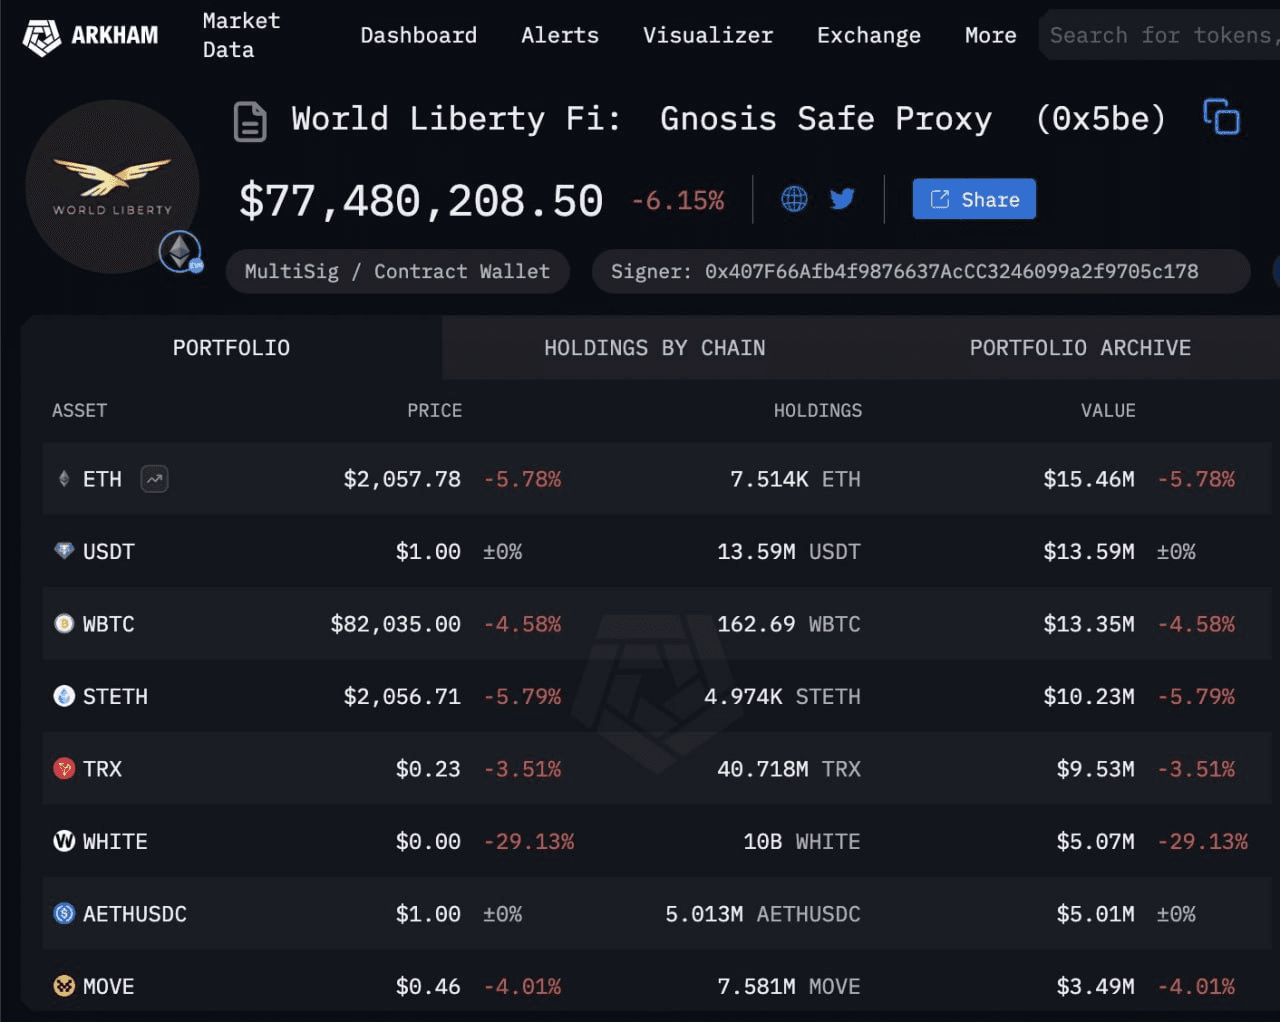Click the WHITE token icon

(64, 841)
